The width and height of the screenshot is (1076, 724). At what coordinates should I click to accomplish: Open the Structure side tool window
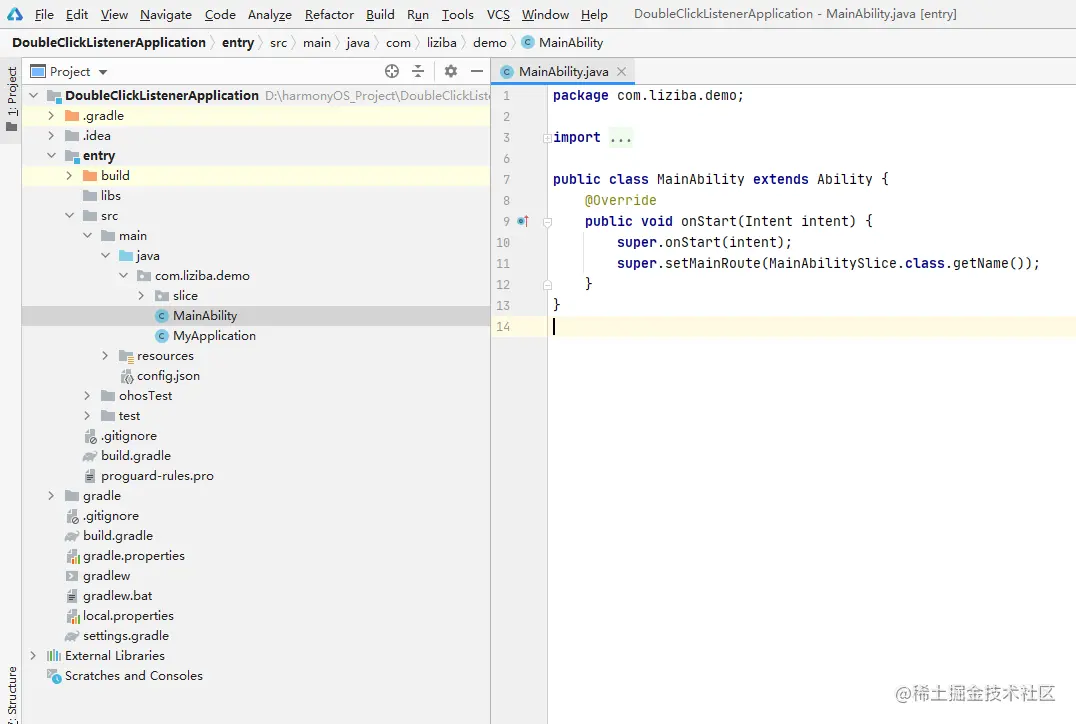(x=11, y=694)
